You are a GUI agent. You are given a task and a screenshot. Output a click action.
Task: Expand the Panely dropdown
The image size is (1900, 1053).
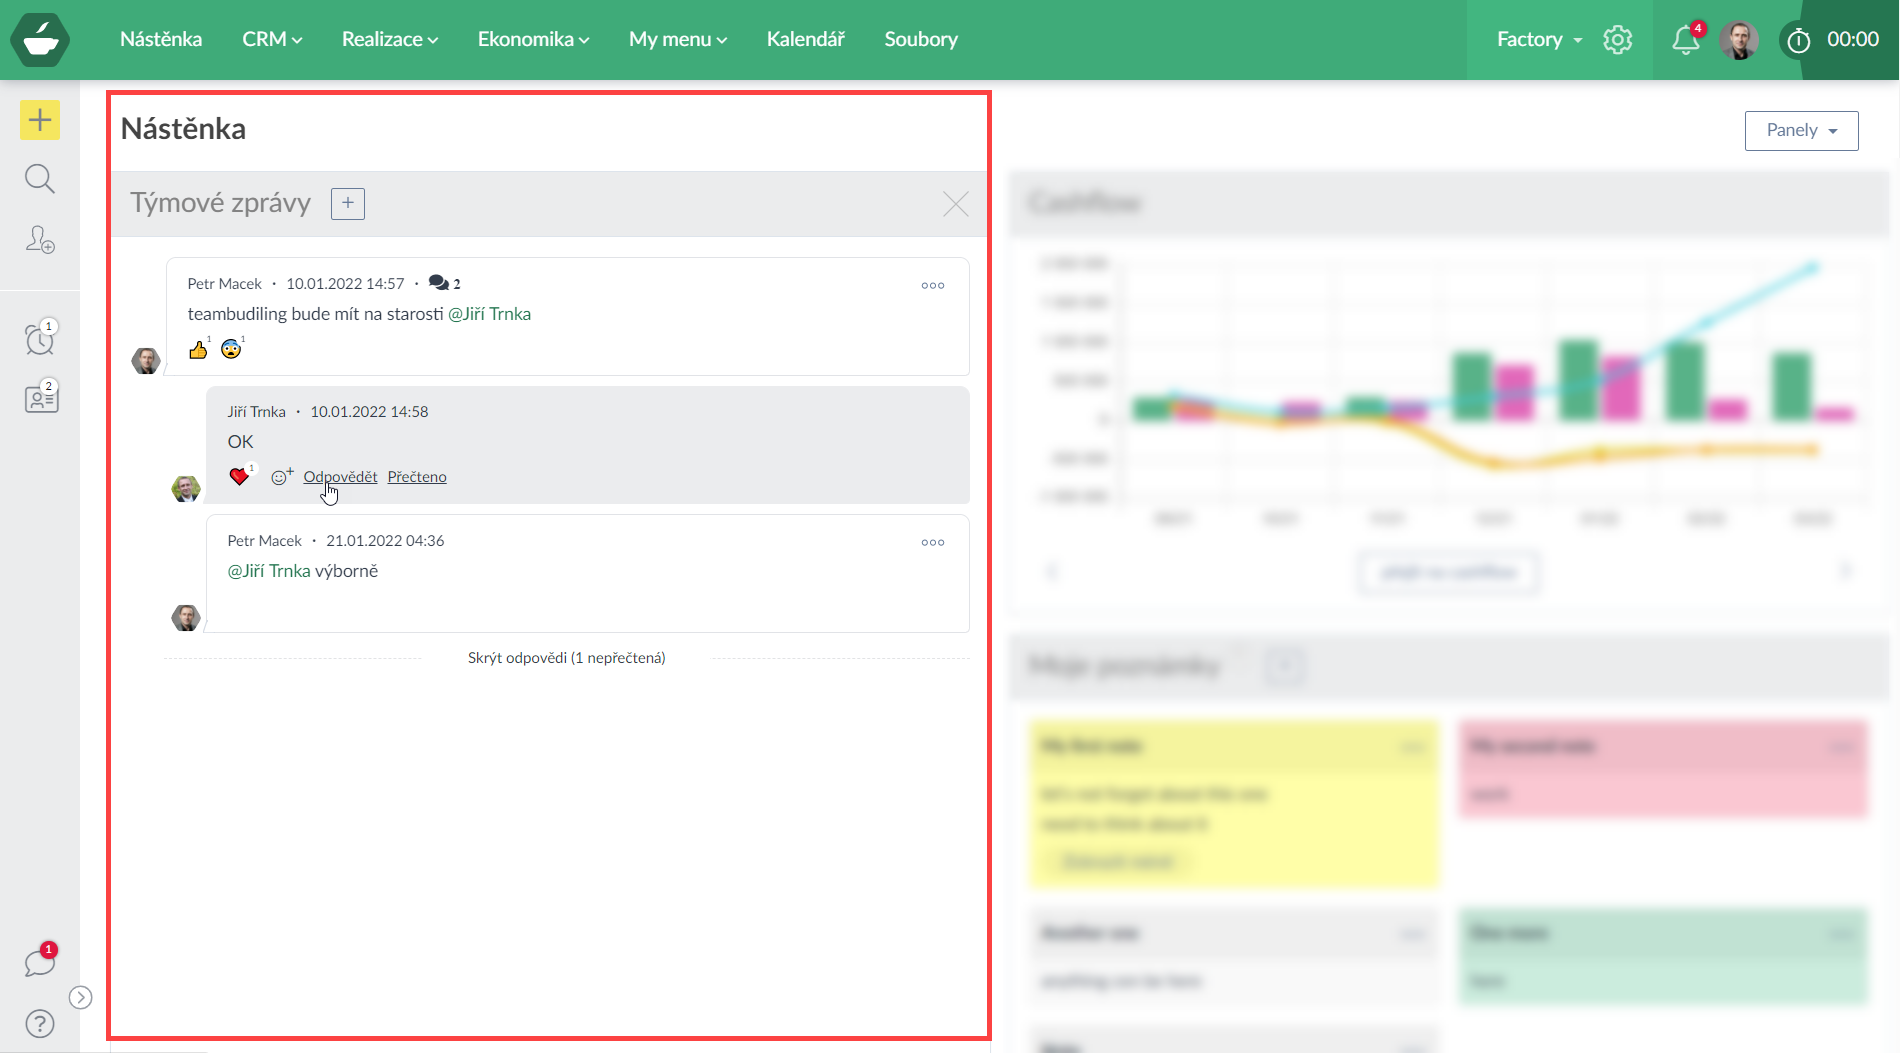[x=1801, y=131]
